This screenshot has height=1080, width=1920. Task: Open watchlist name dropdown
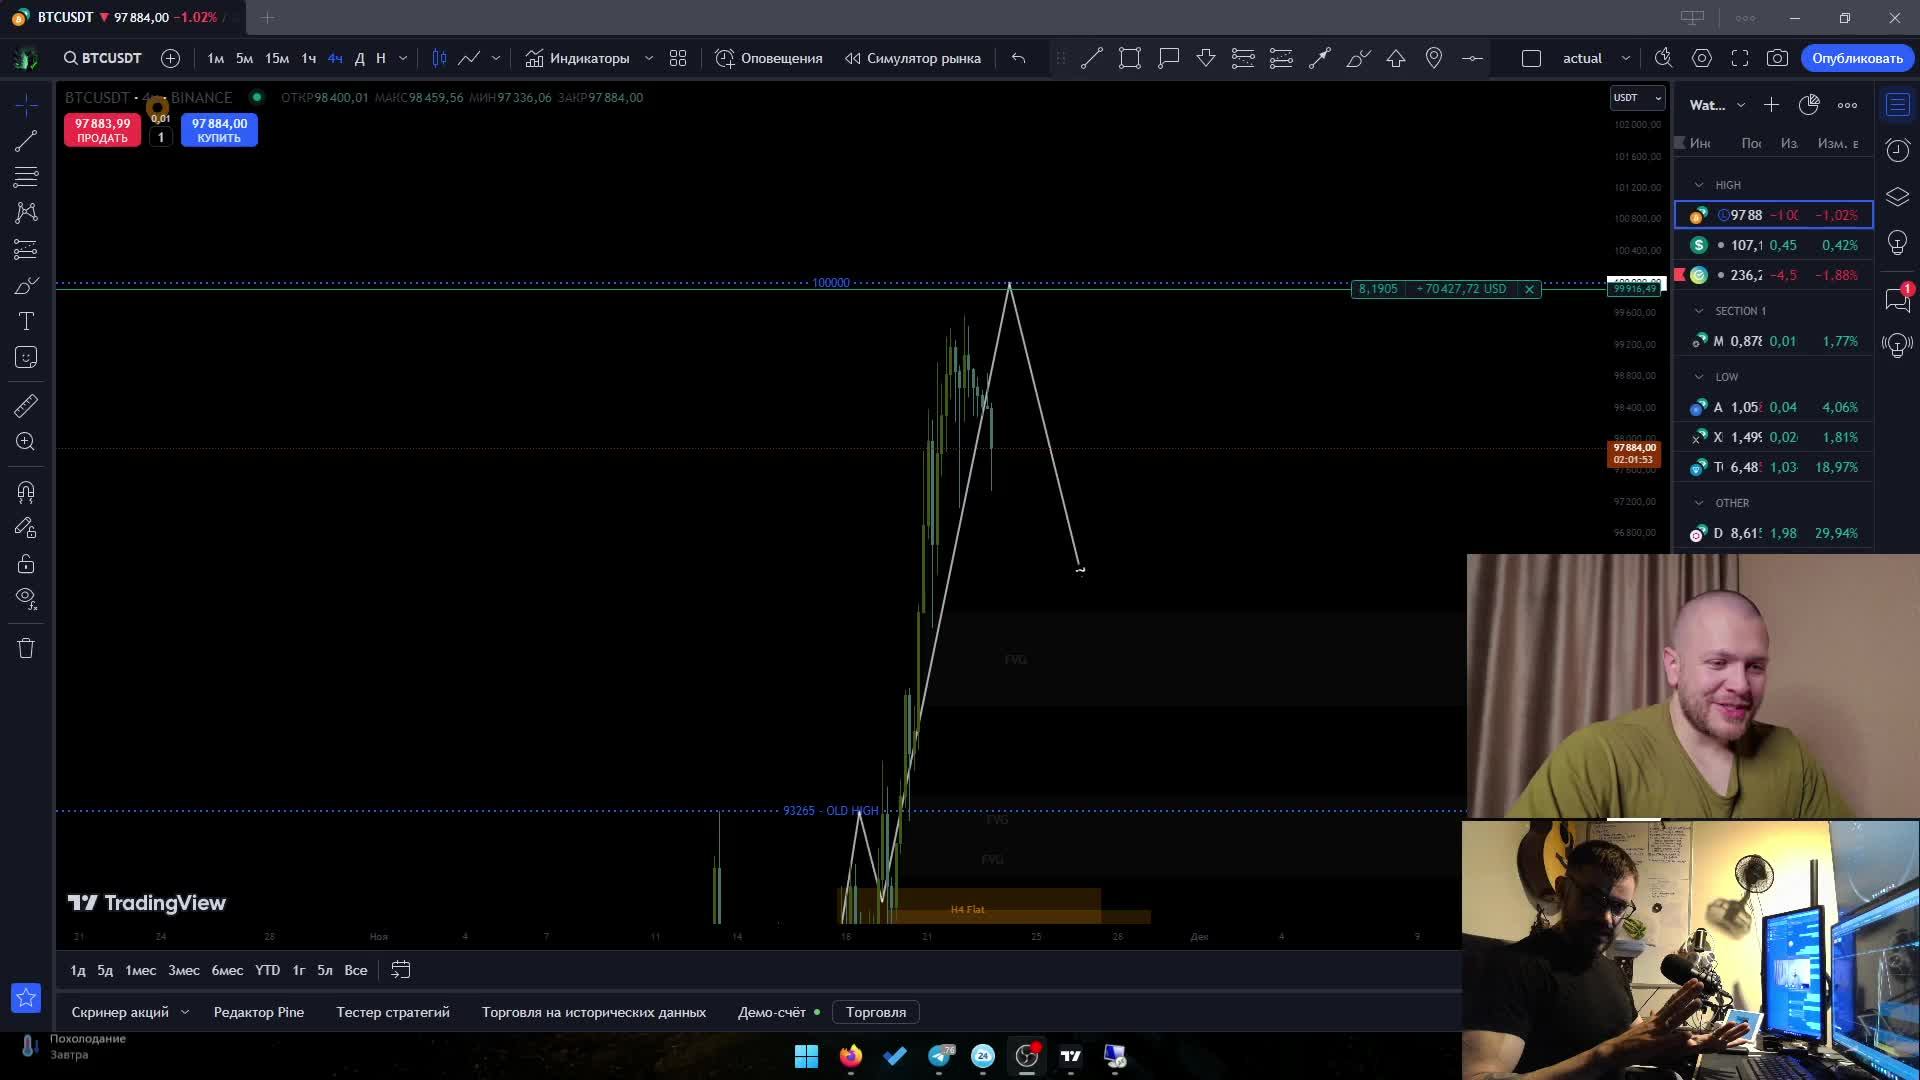tap(1717, 105)
